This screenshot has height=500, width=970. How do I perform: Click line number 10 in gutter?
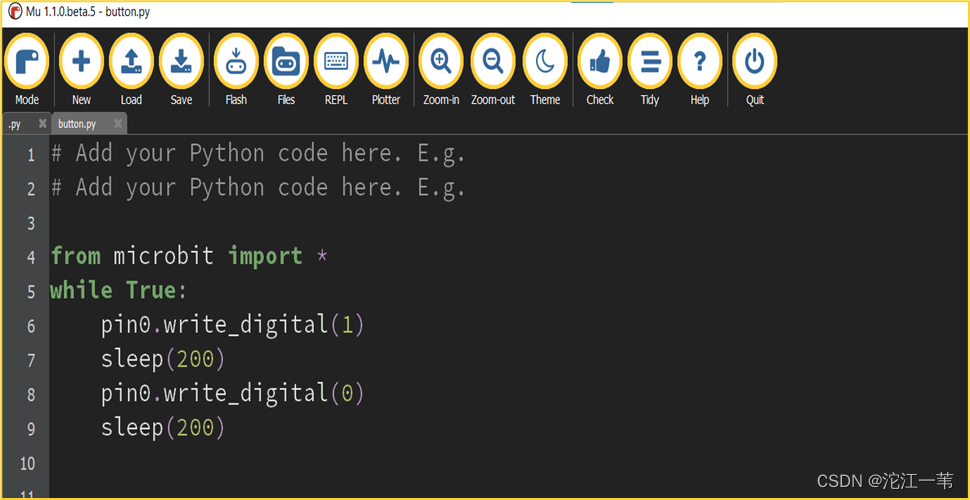tap(28, 463)
